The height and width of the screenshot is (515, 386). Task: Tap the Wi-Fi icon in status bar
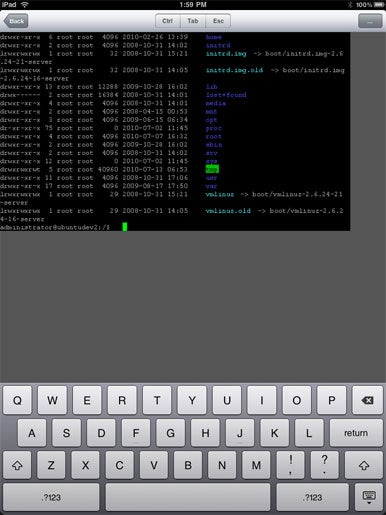pyautogui.click(x=25, y=5)
